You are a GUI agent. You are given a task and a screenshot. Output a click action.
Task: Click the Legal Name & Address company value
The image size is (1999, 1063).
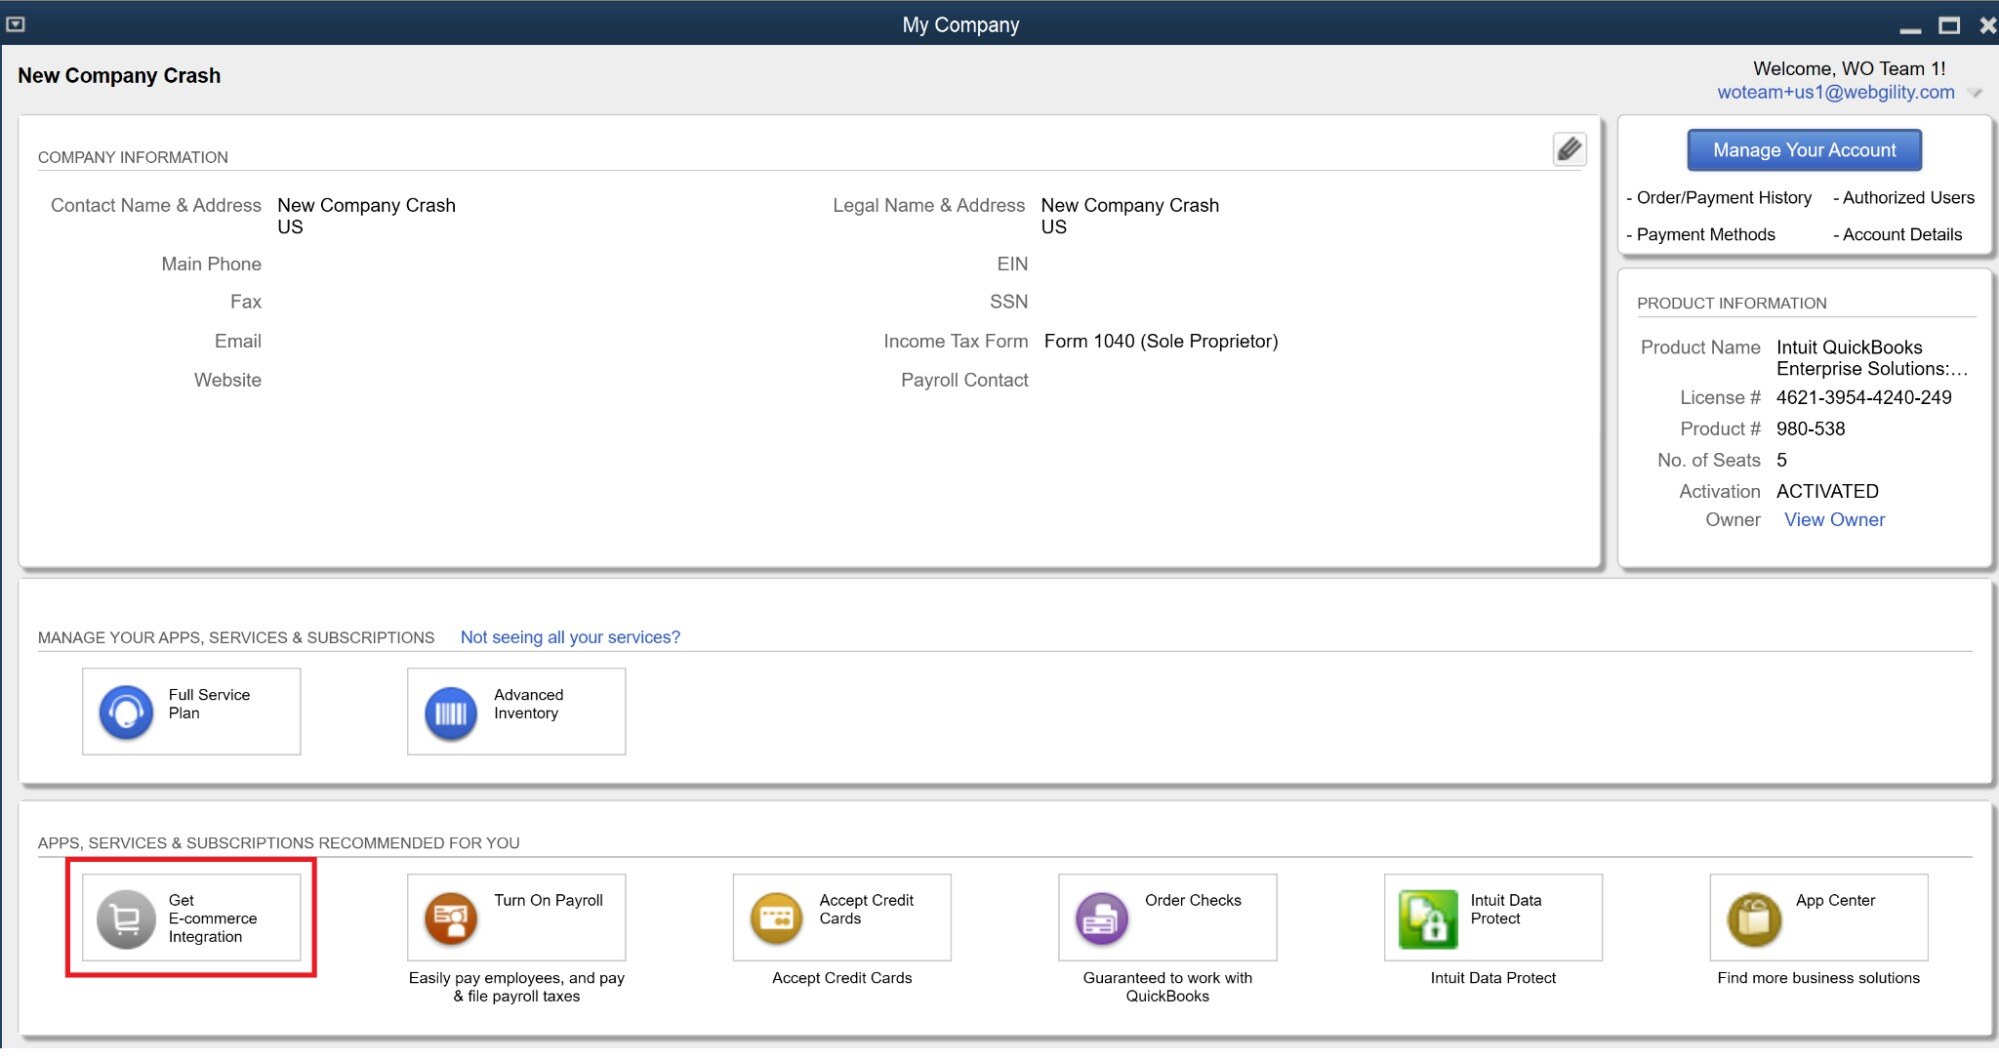coord(1130,216)
